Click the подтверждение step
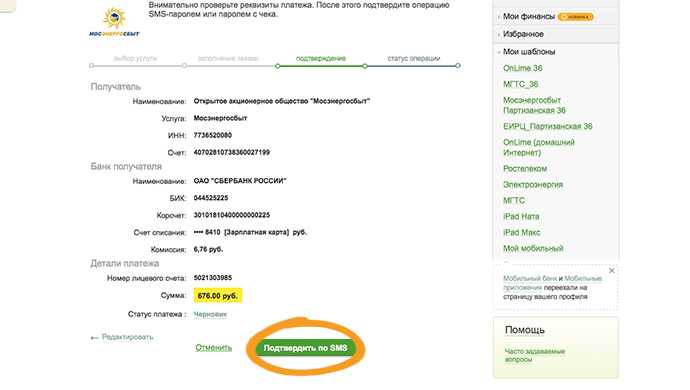Screen dimensions: 690x390 321,58
